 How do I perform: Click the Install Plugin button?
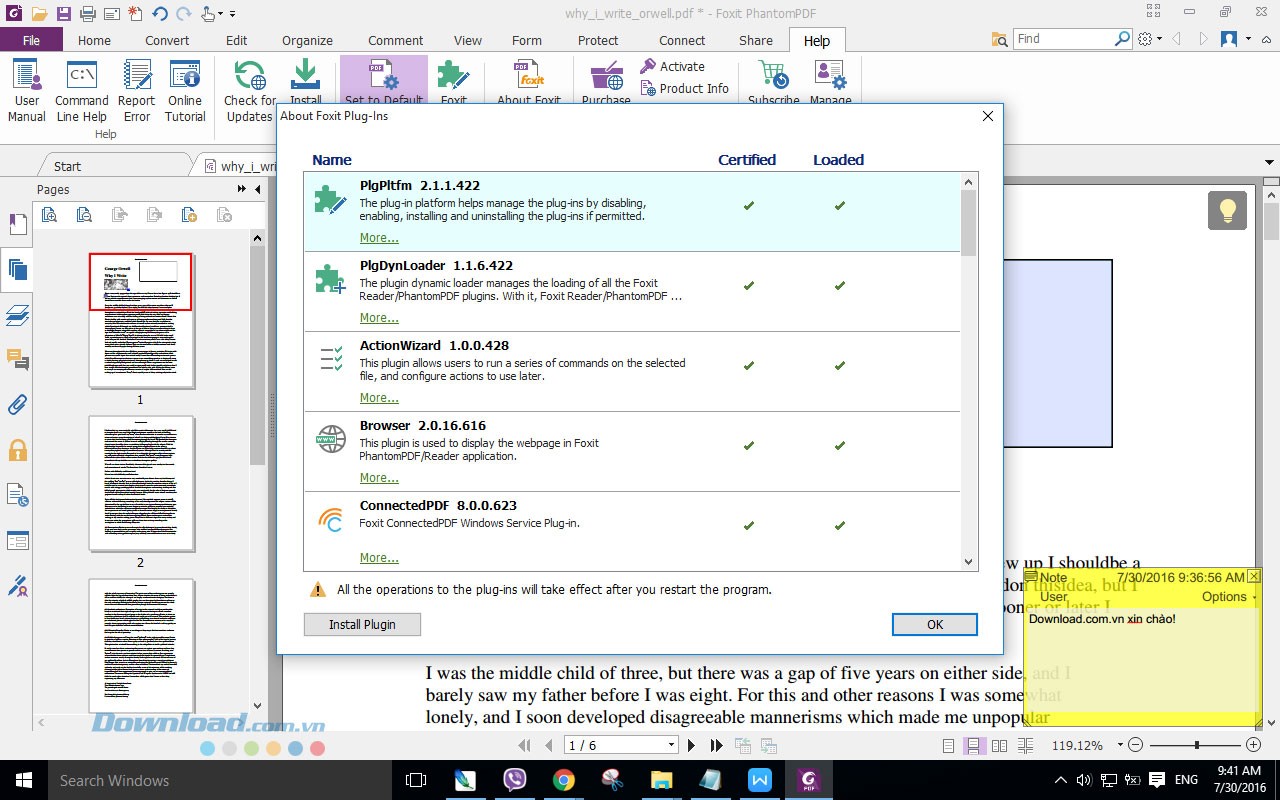[x=362, y=625]
